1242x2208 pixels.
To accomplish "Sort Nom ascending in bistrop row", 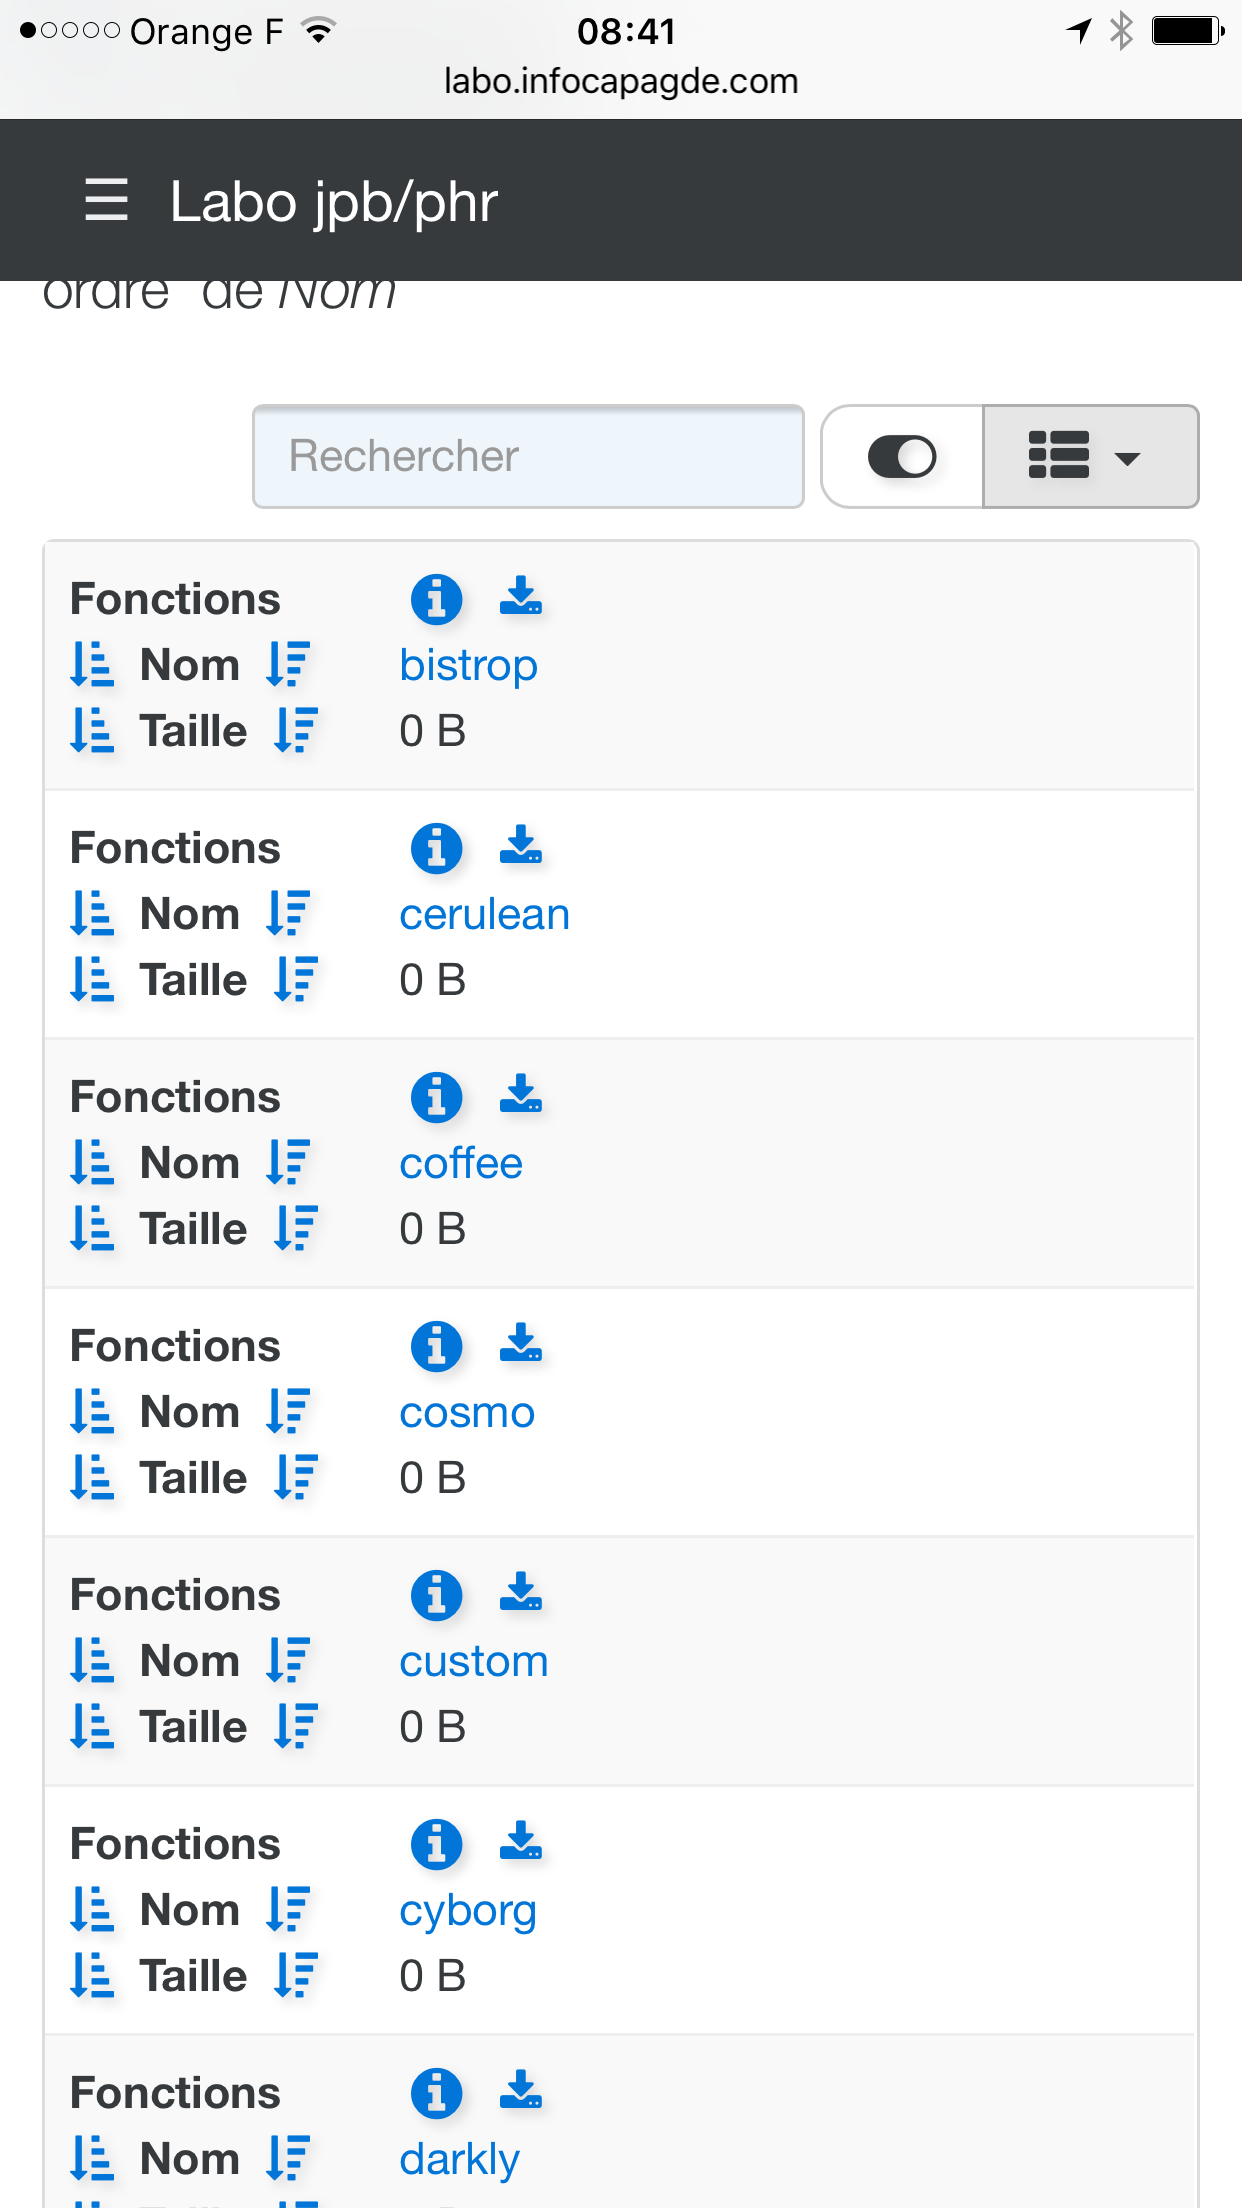I will click(92, 665).
